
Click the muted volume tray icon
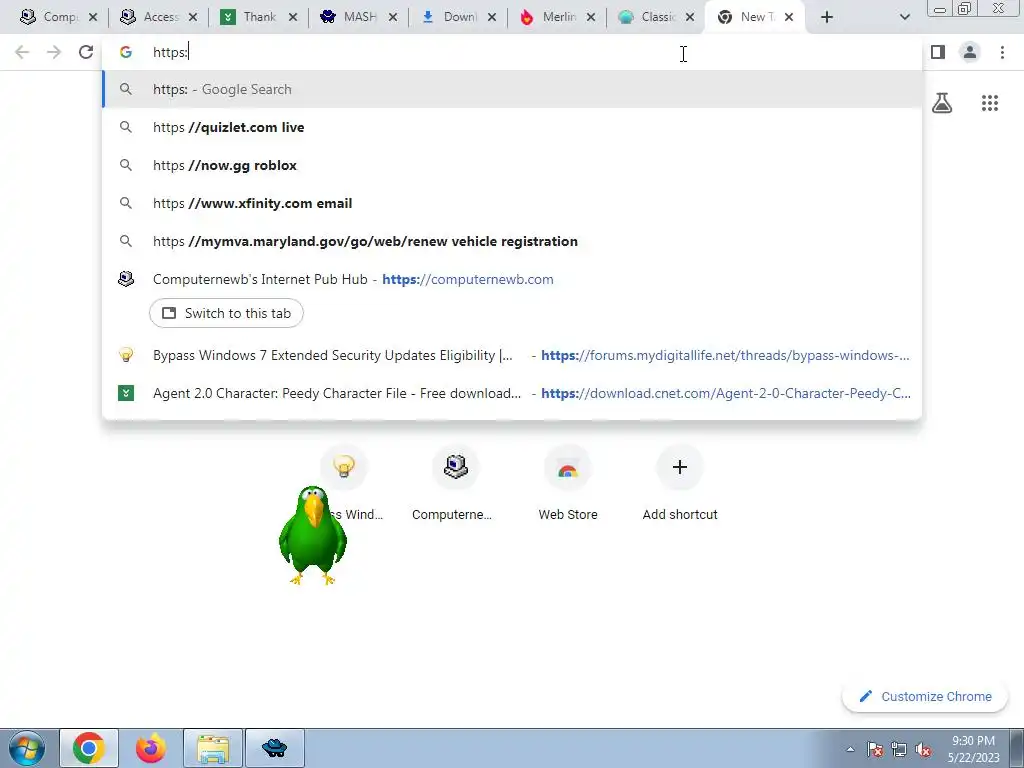pos(923,750)
